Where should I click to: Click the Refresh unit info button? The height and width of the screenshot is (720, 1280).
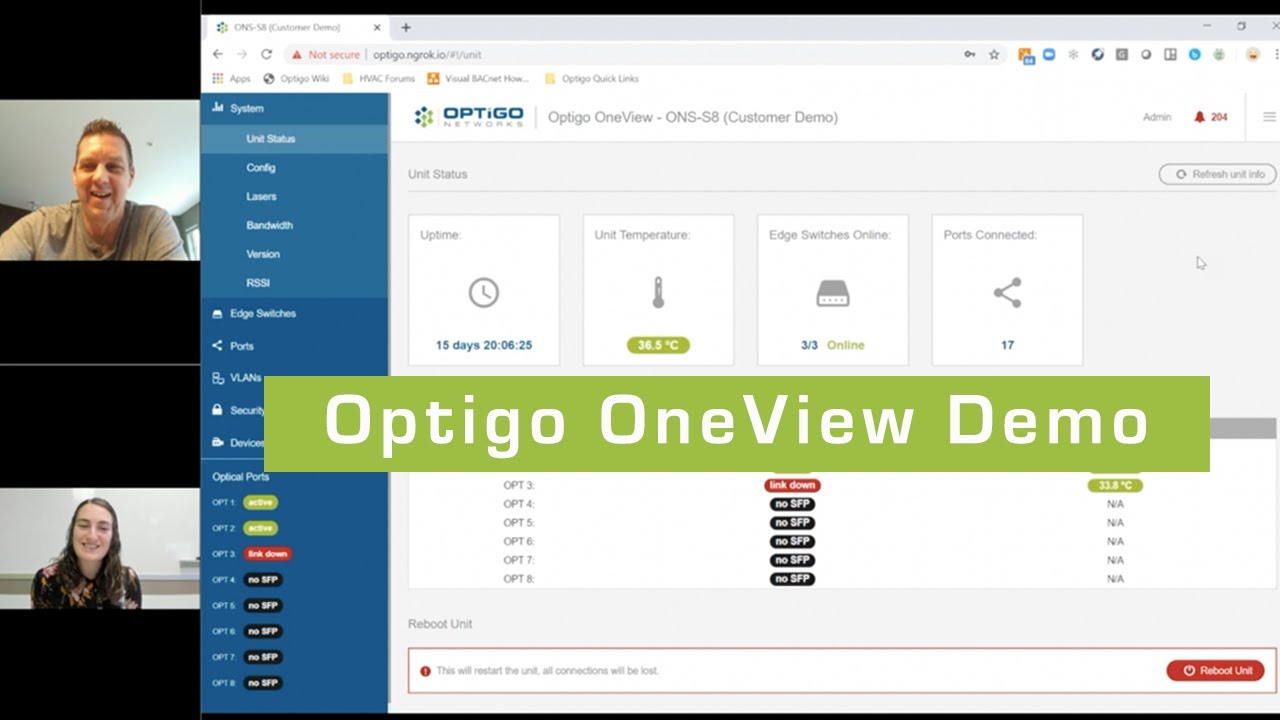click(1218, 174)
